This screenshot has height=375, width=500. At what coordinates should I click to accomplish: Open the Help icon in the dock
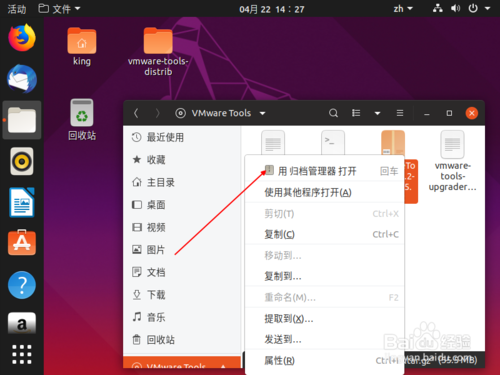point(22,285)
